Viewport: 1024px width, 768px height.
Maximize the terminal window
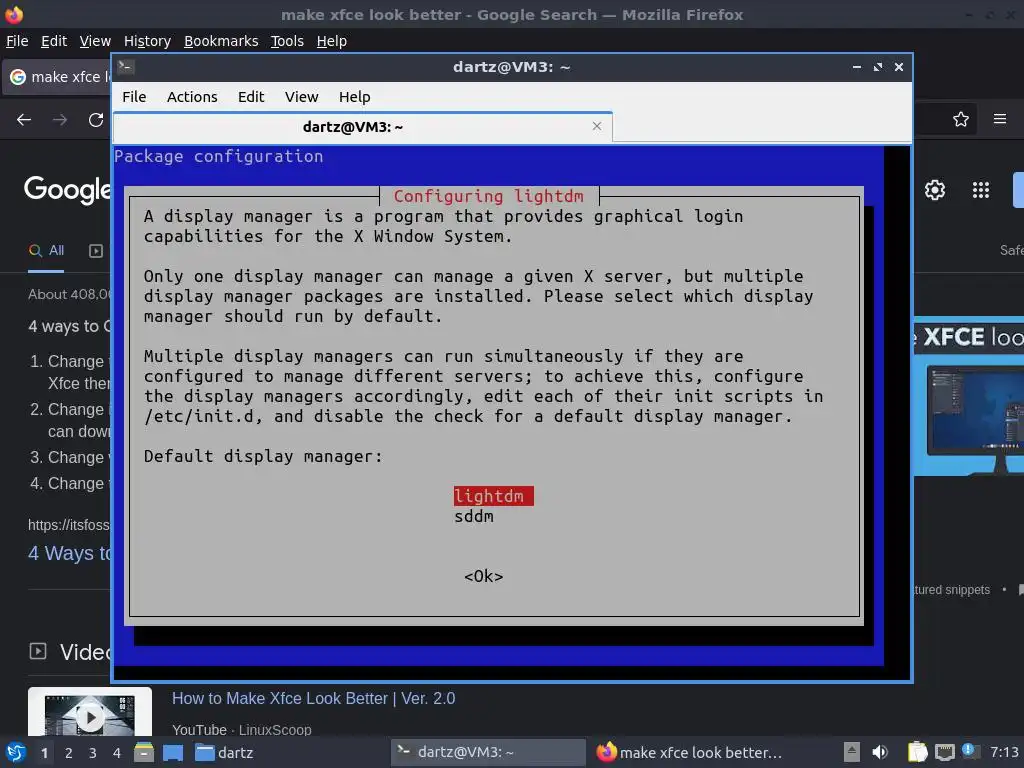click(x=878, y=67)
